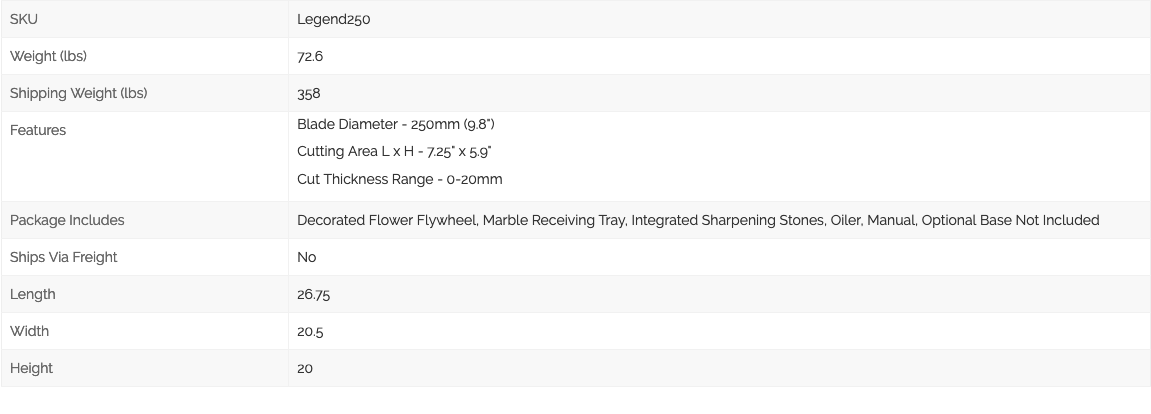Select the 20 height value
Image resolution: width=1151 pixels, height=414 pixels.
(x=305, y=368)
